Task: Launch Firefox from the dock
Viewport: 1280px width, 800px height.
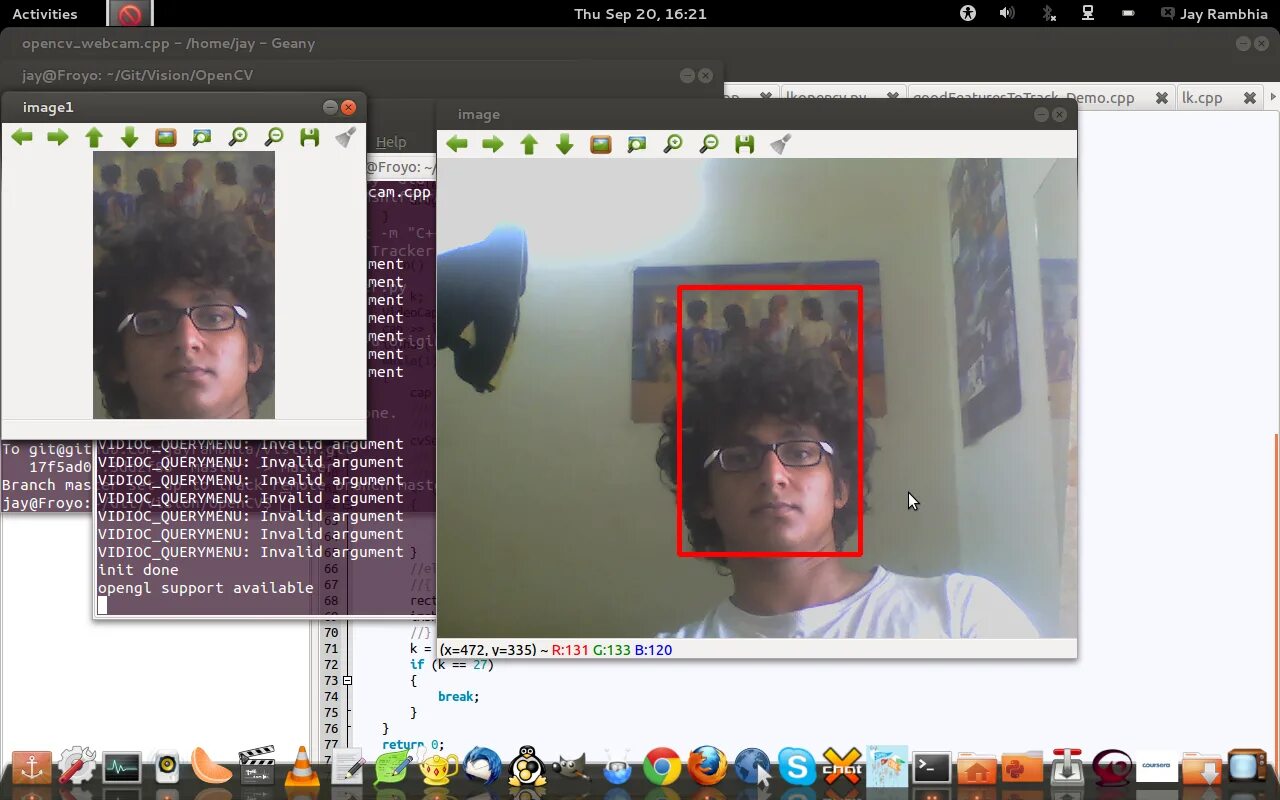Action: [x=707, y=767]
